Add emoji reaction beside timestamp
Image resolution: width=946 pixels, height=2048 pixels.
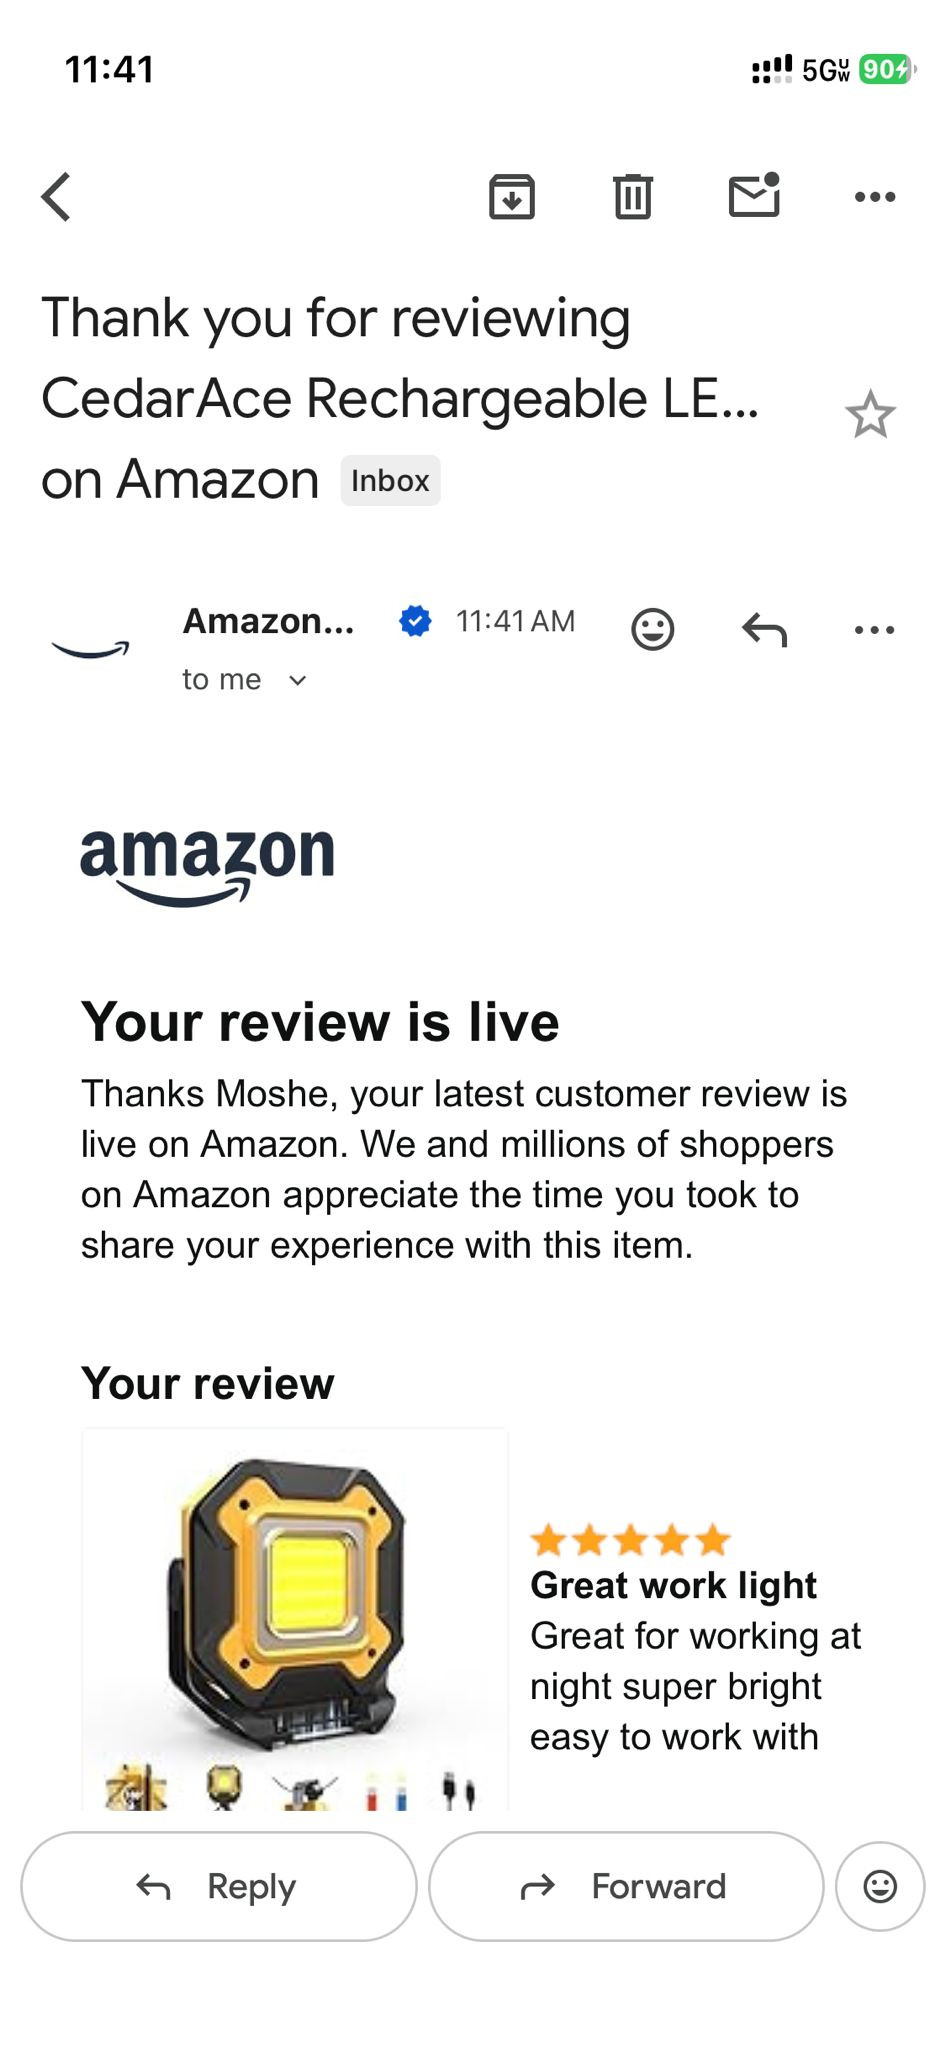pos(653,629)
